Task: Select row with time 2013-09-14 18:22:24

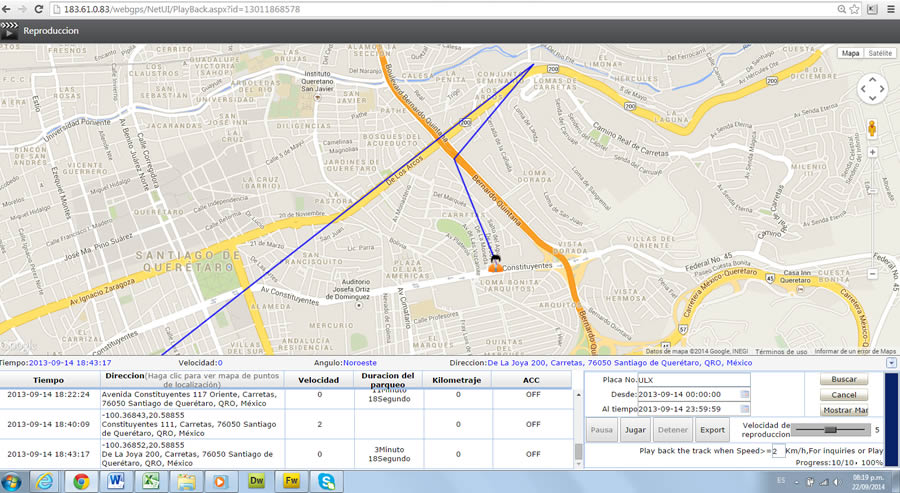Action: pos(286,399)
